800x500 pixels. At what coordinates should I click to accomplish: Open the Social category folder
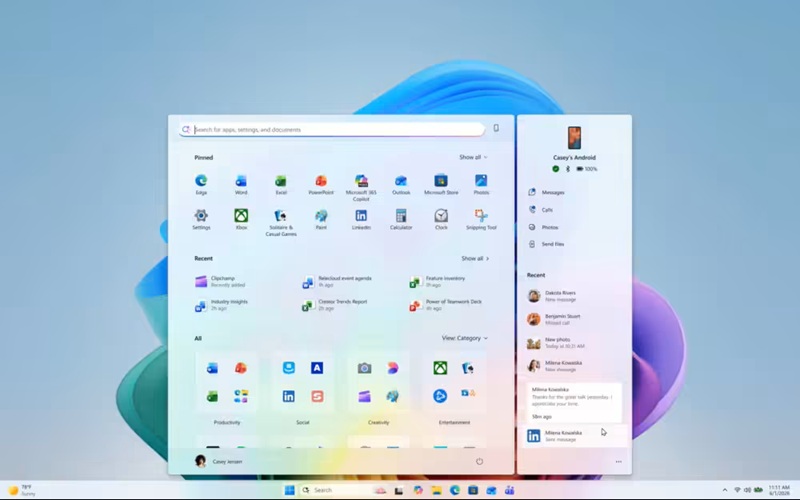[303, 383]
